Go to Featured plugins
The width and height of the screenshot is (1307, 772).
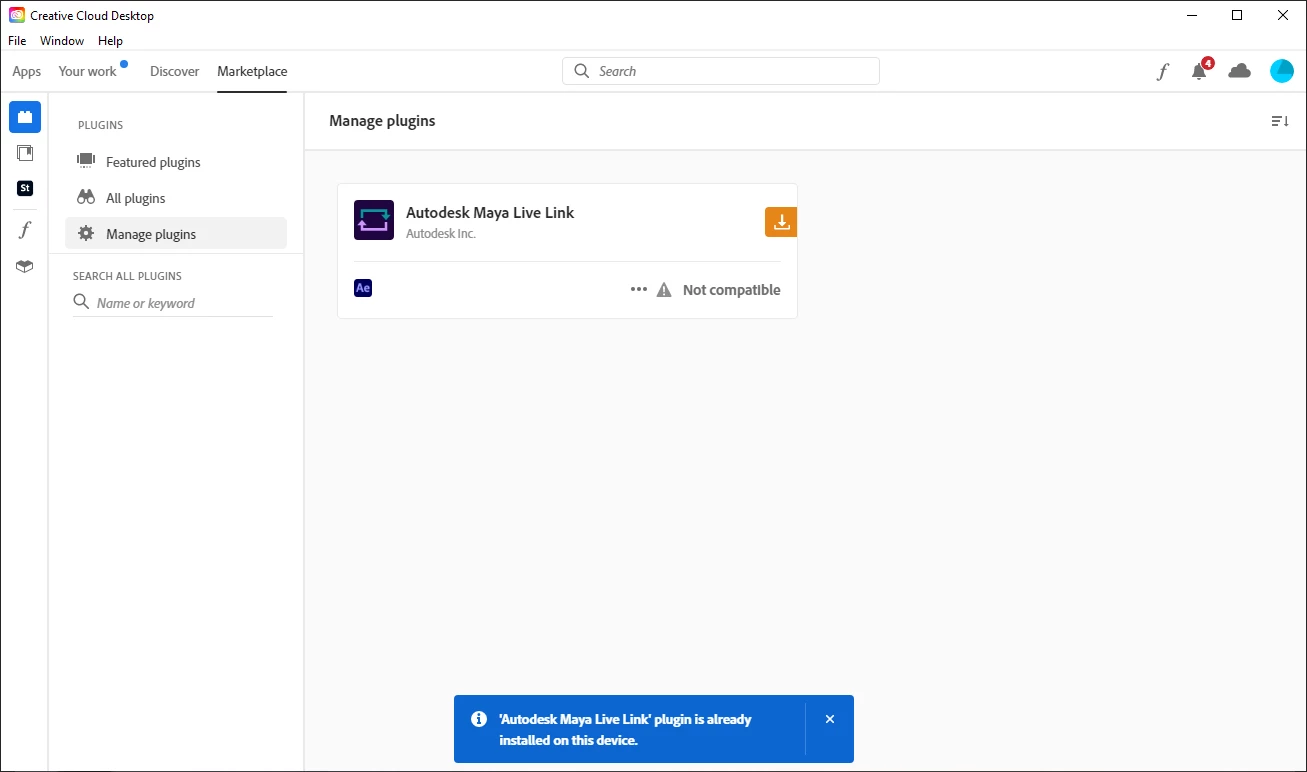pos(176,162)
